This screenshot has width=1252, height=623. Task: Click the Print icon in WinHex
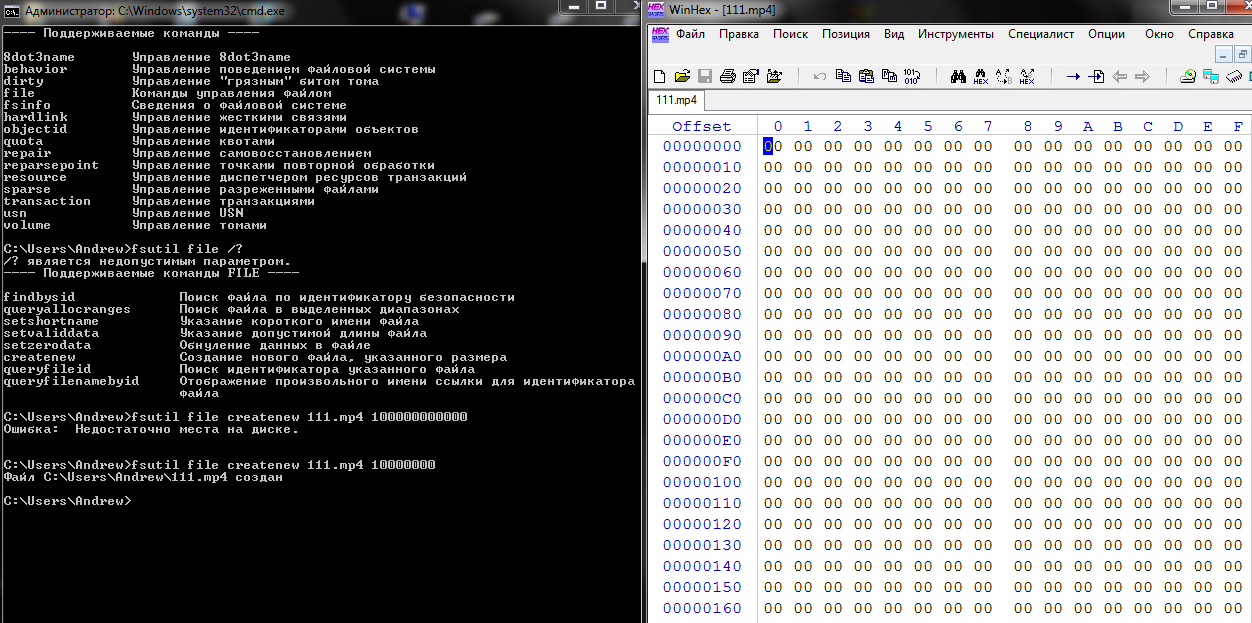pyautogui.click(x=727, y=76)
